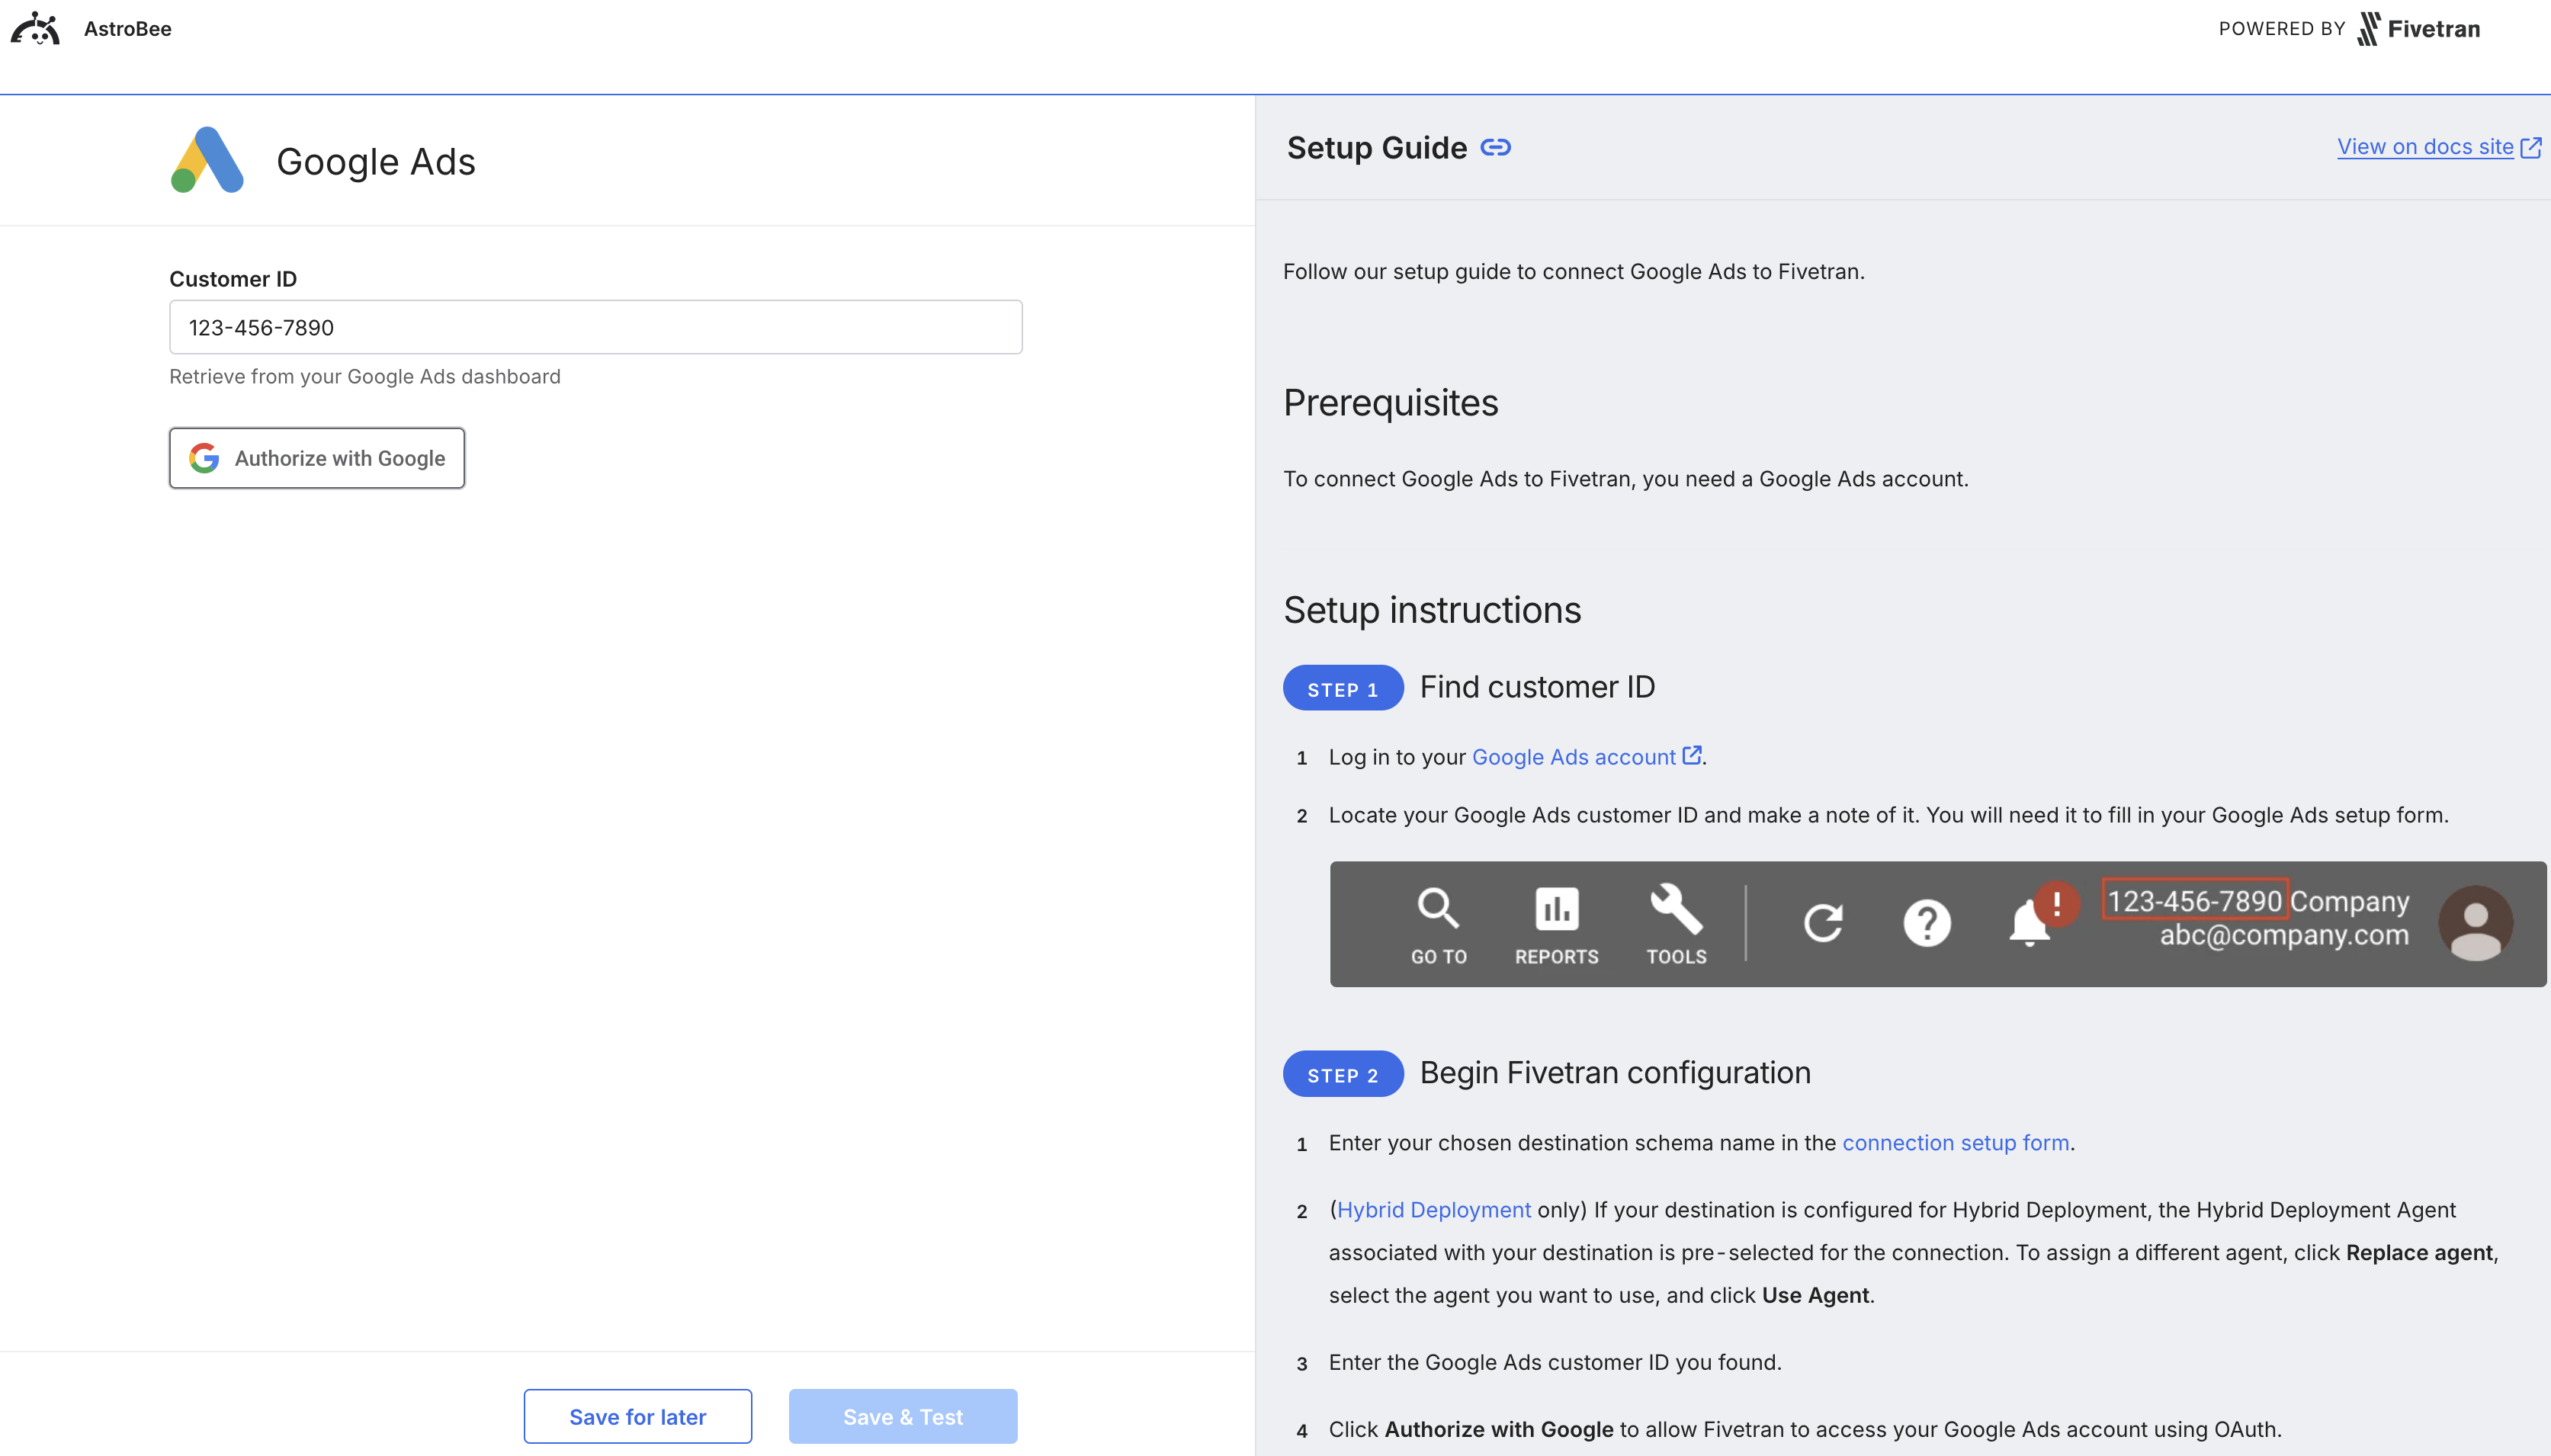Open the Google Ads account link
Viewport: 2551px width, 1456px height.
(x=1574, y=757)
